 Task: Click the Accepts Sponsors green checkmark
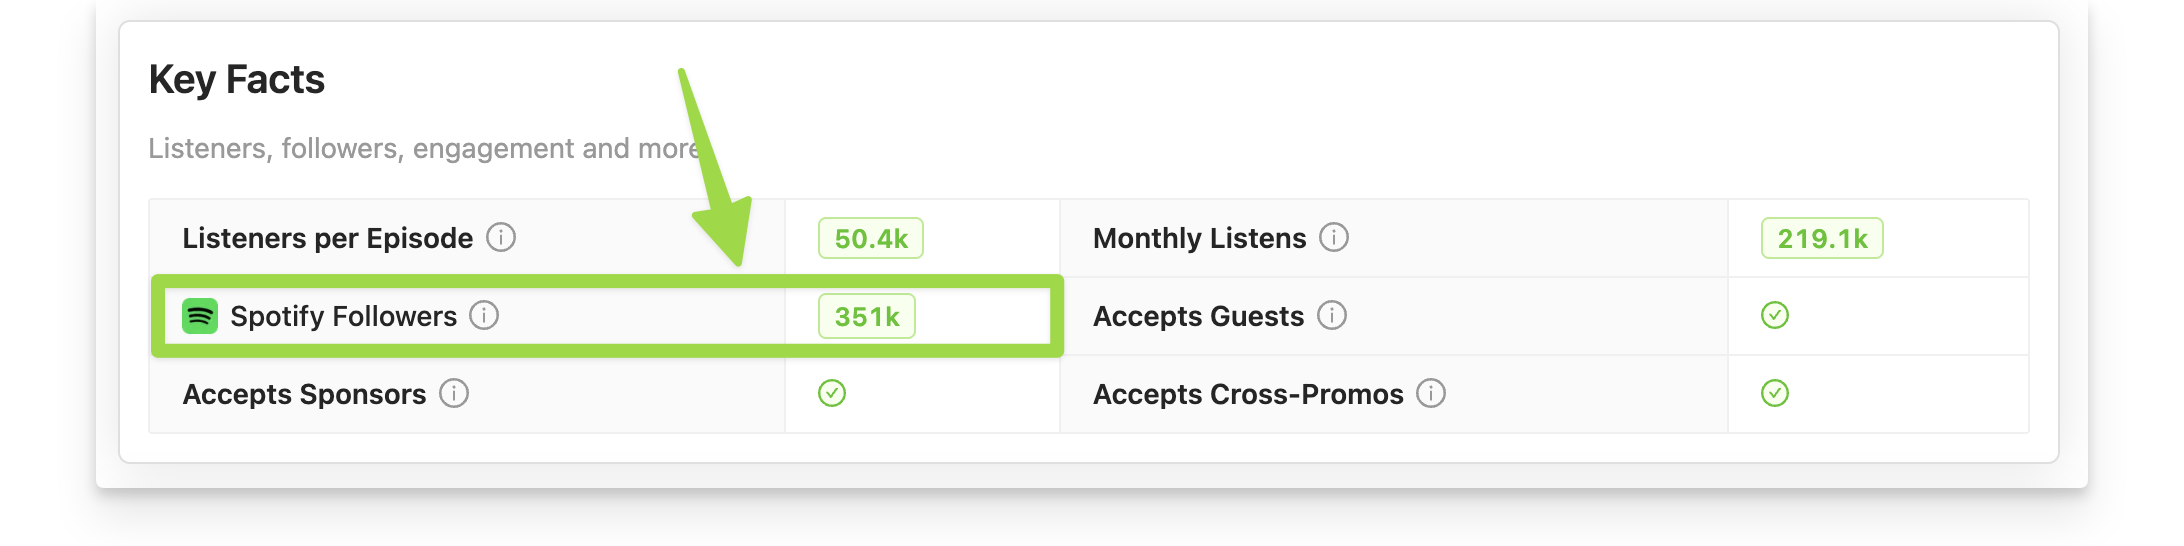click(x=832, y=394)
